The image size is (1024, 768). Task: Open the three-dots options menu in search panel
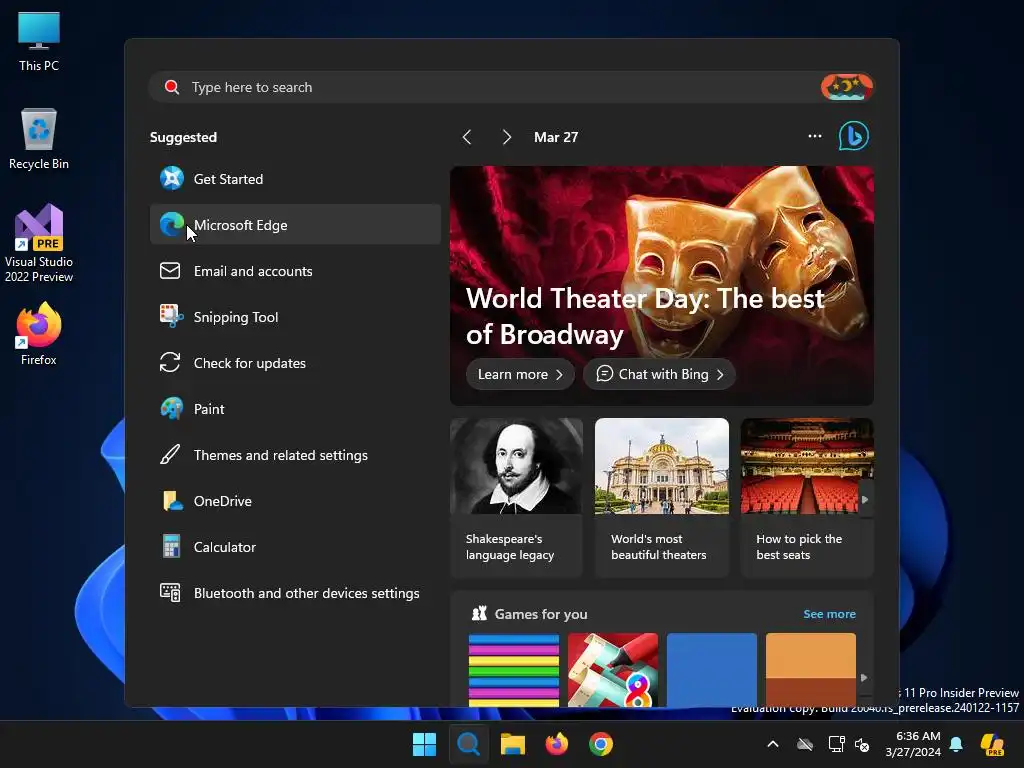pos(814,136)
